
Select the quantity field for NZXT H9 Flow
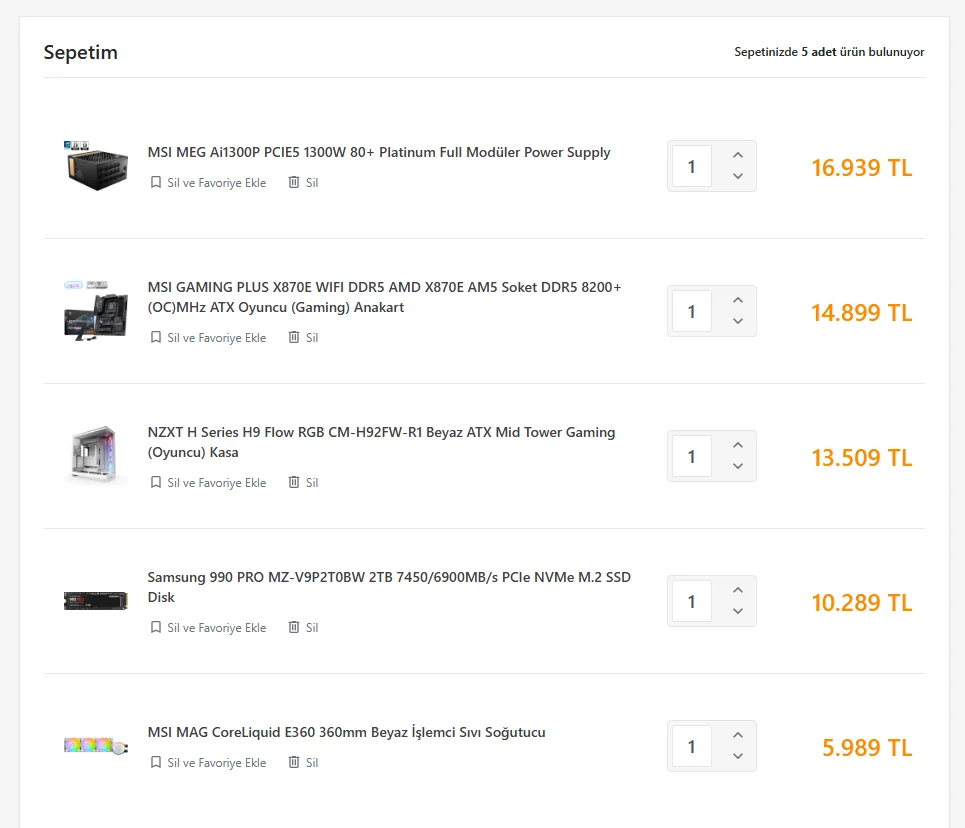click(x=692, y=456)
